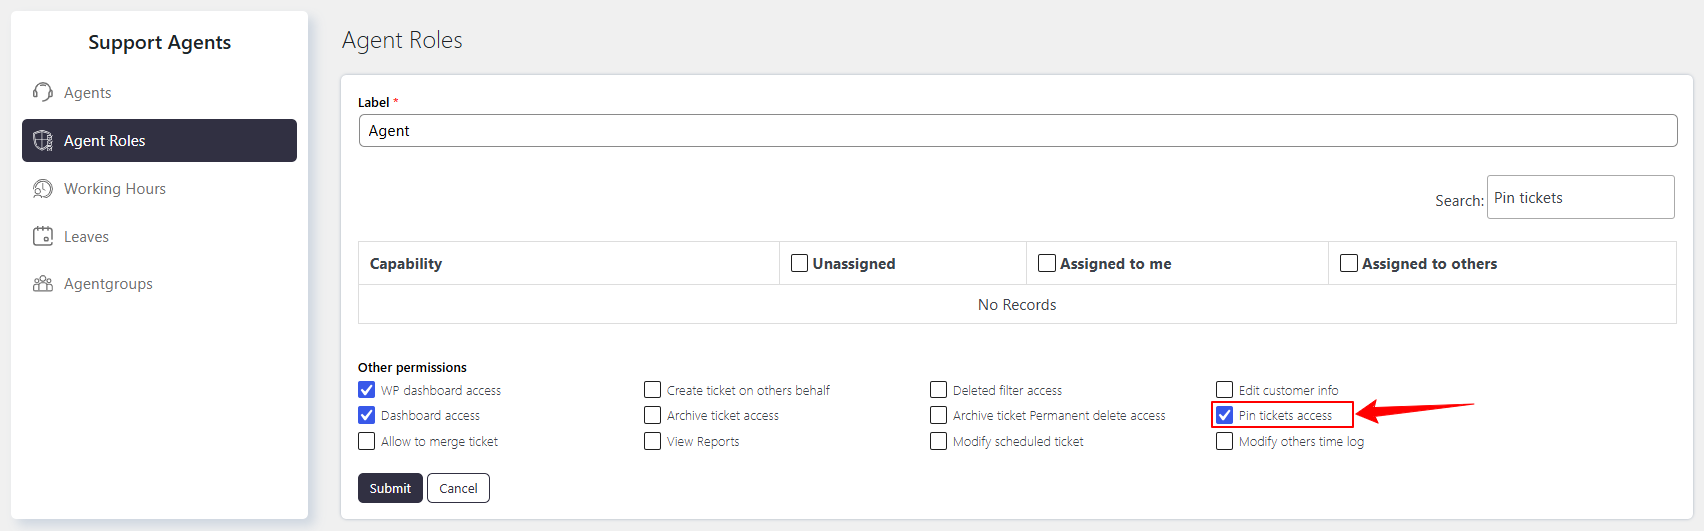The height and width of the screenshot is (531, 1704).
Task: Enable Archive ticket access
Action: [653, 415]
